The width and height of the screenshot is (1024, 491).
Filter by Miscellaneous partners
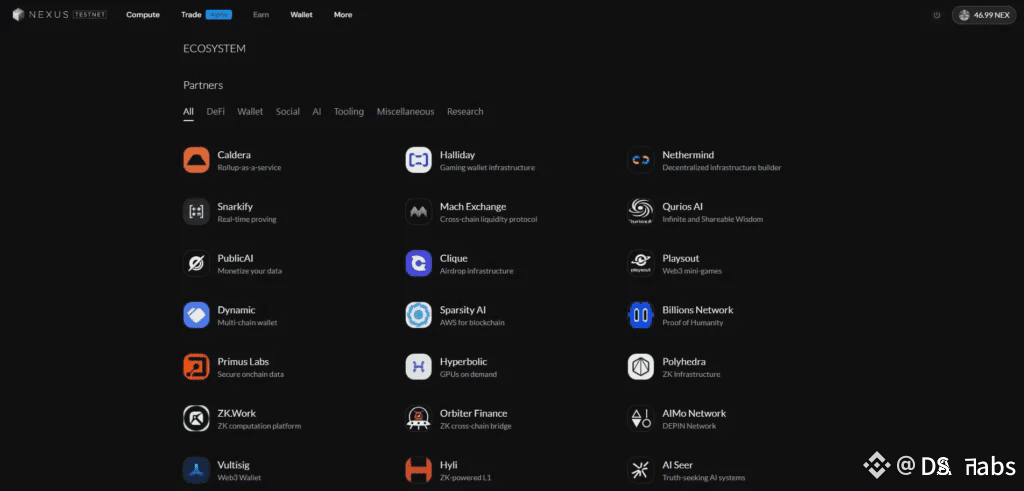(x=406, y=112)
